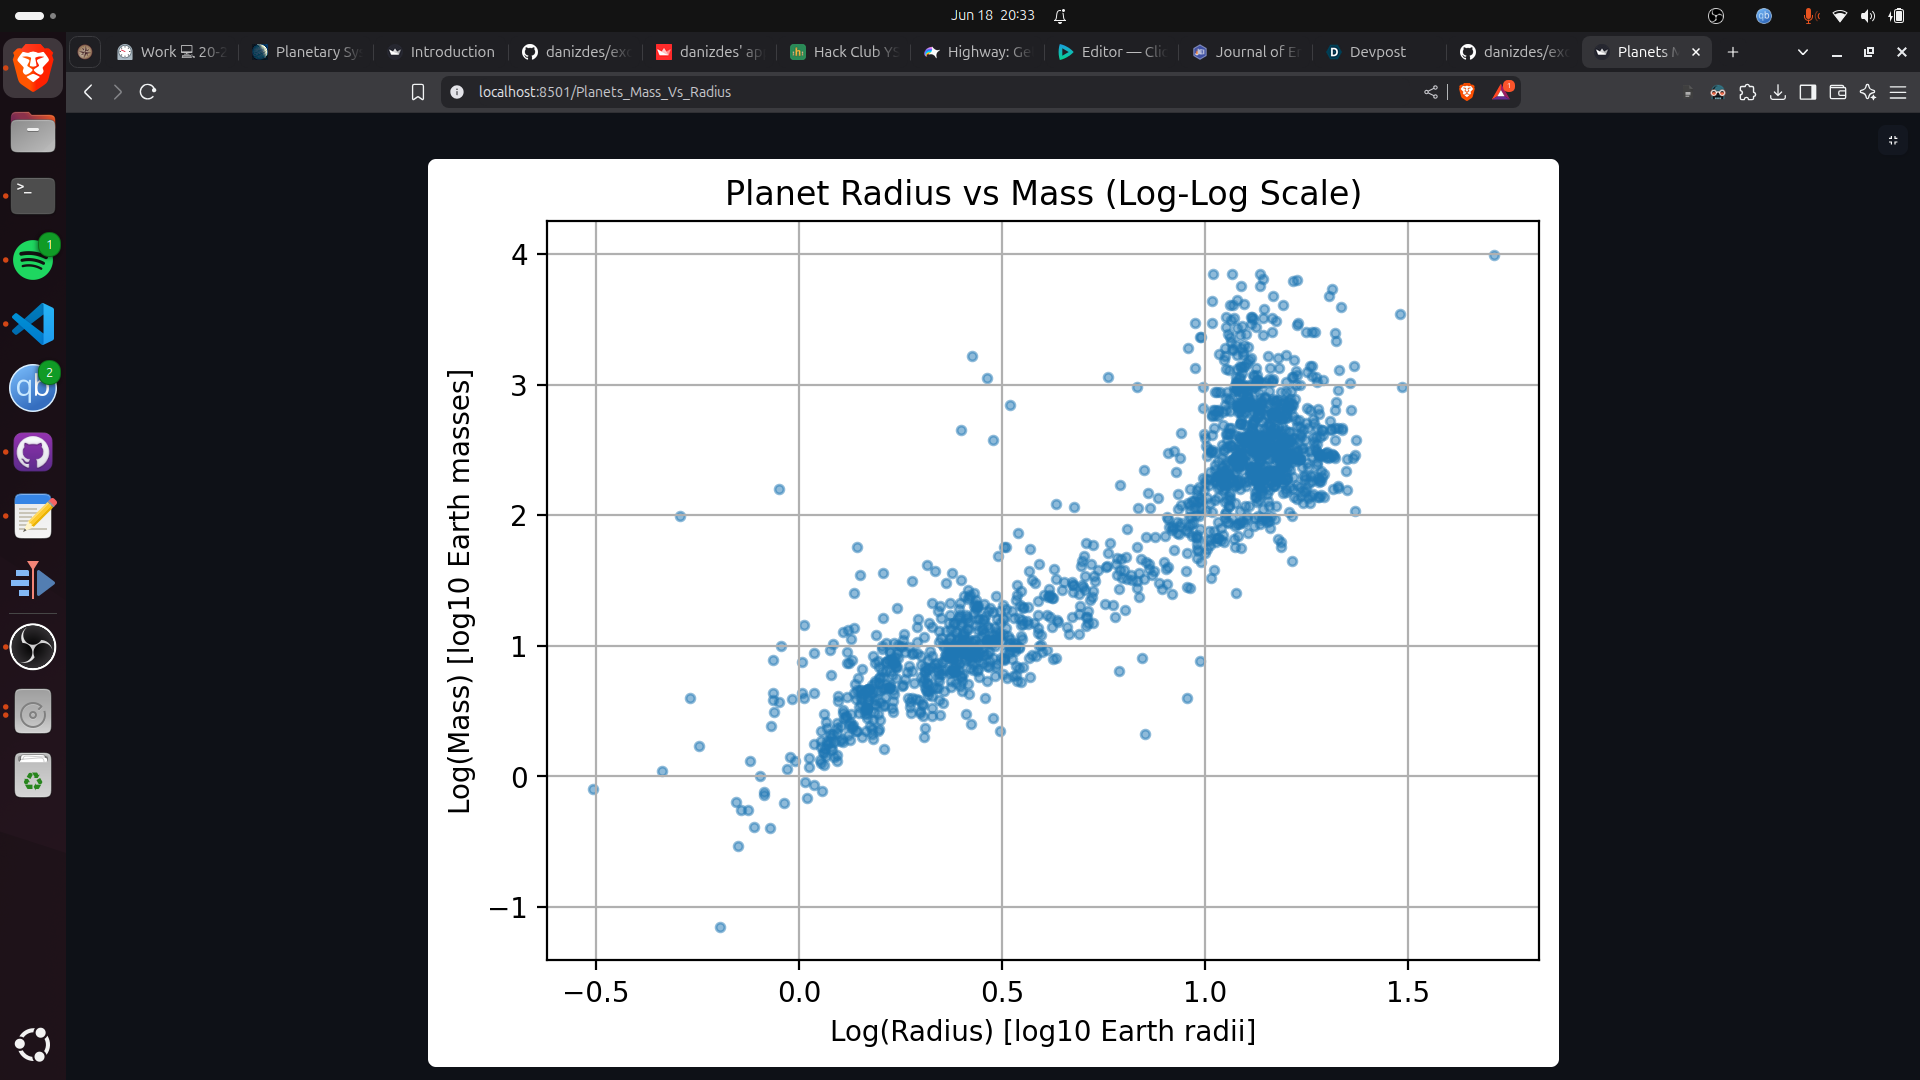Switch to the Devpost tab
Image resolution: width=1920 pixels, height=1080 pixels.
[x=1376, y=52]
